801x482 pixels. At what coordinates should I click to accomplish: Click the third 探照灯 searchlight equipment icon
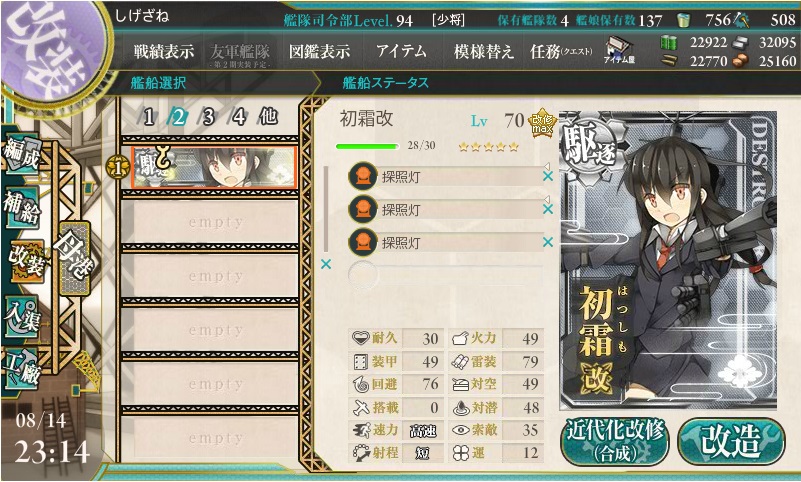coord(363,242)
